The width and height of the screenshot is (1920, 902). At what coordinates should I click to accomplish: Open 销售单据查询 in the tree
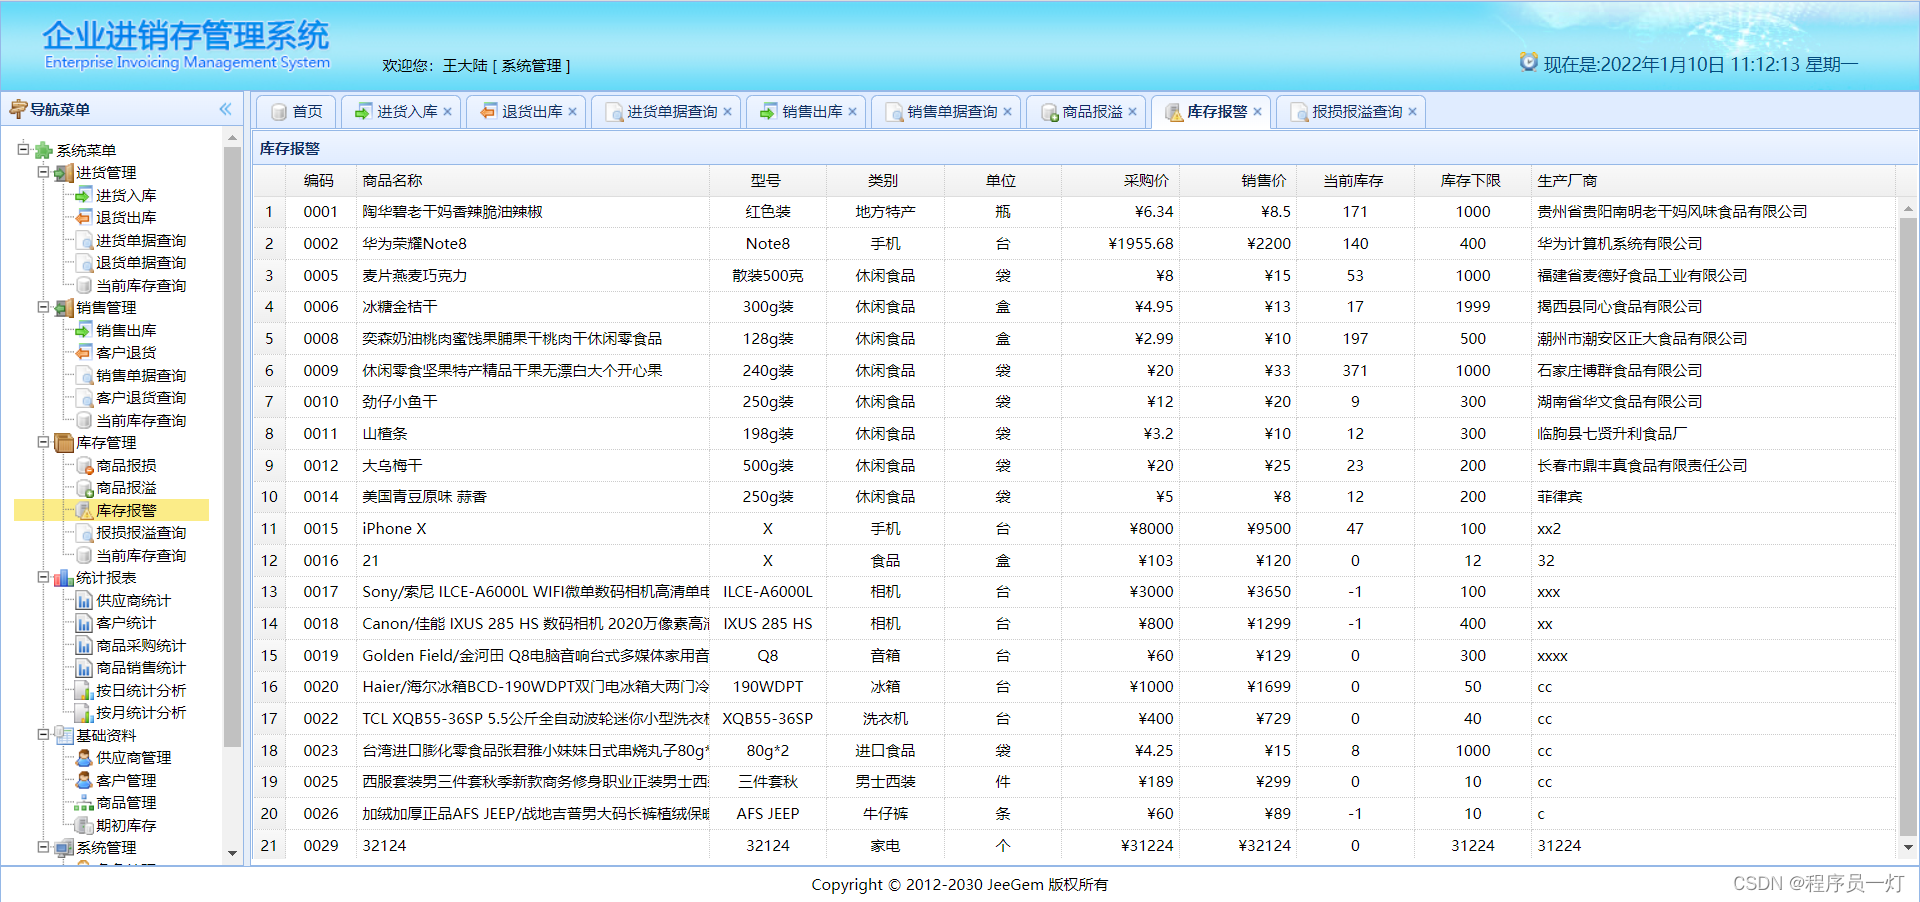pyautogui.click(x=141, y=375)
